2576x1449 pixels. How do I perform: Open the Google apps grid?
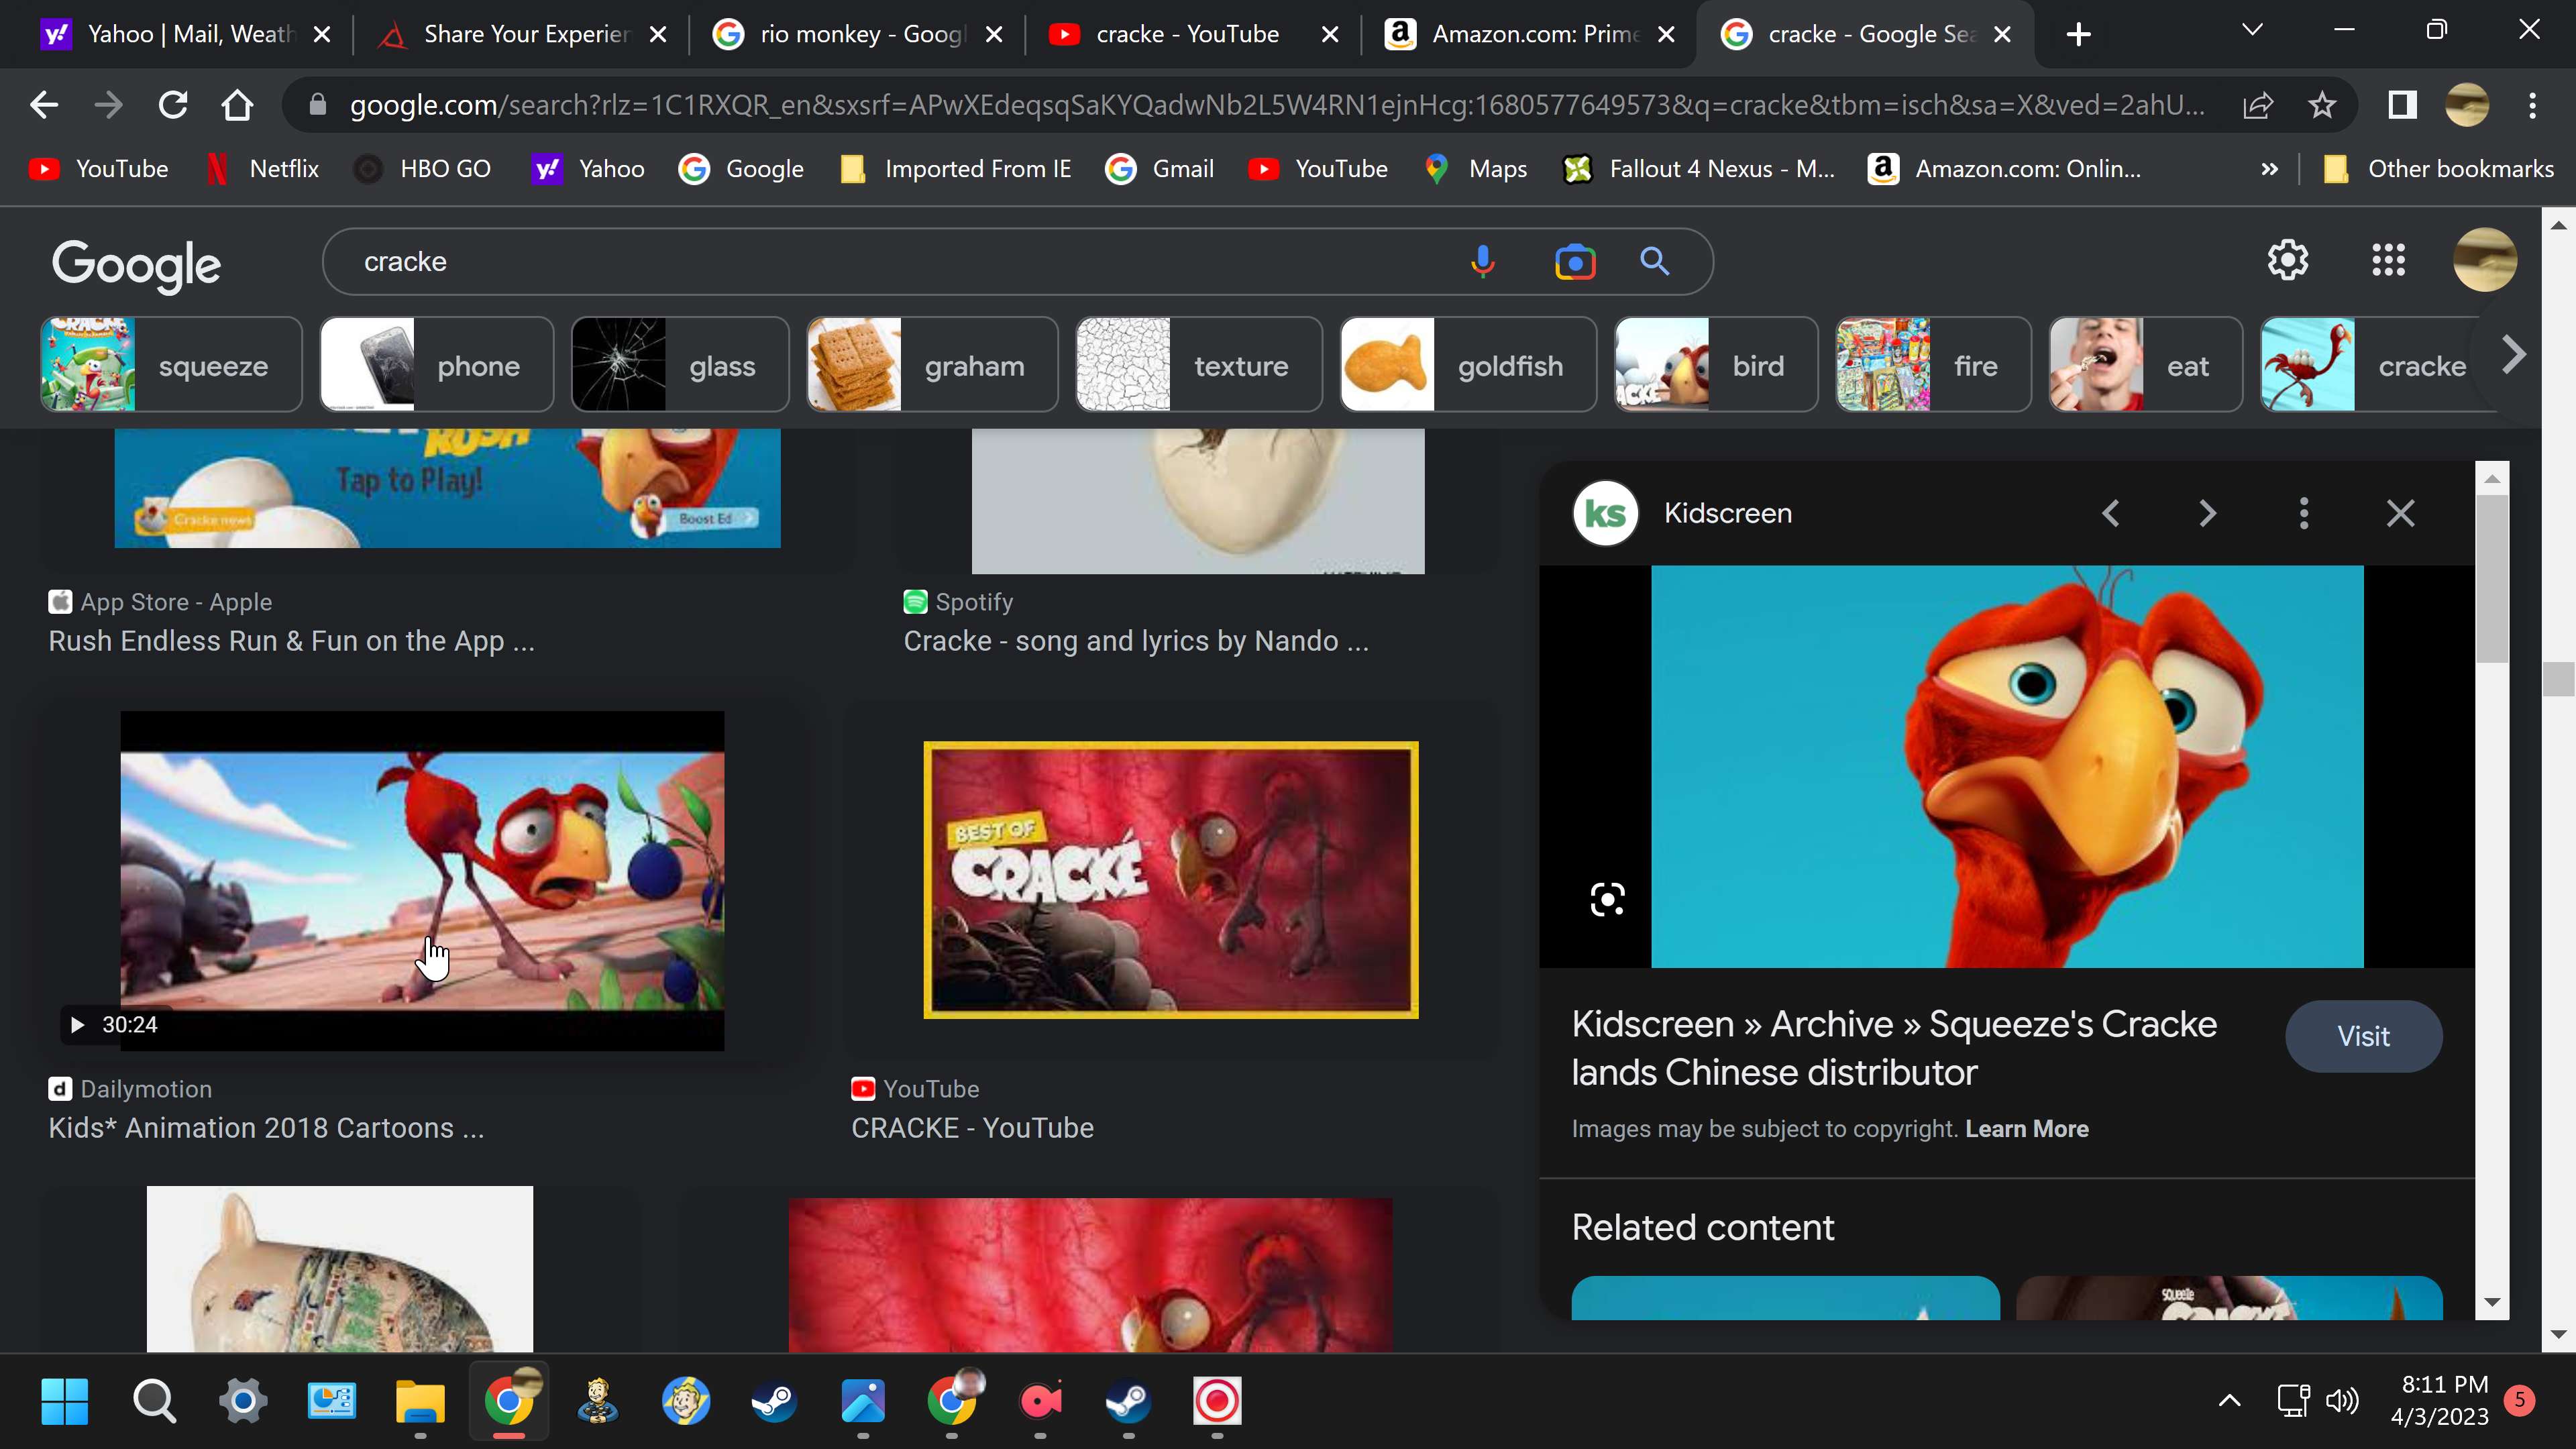coord(2388,260)
